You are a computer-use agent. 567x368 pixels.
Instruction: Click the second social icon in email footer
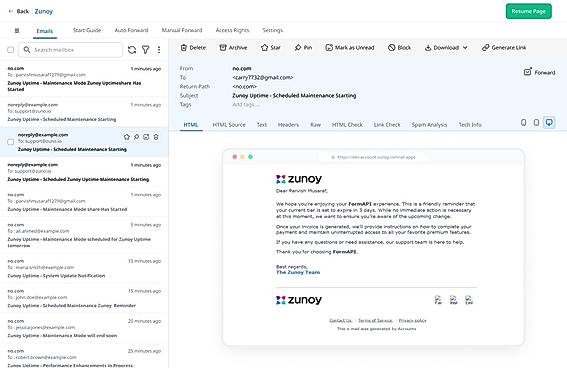pyautogui.click(x=453, y=300)
